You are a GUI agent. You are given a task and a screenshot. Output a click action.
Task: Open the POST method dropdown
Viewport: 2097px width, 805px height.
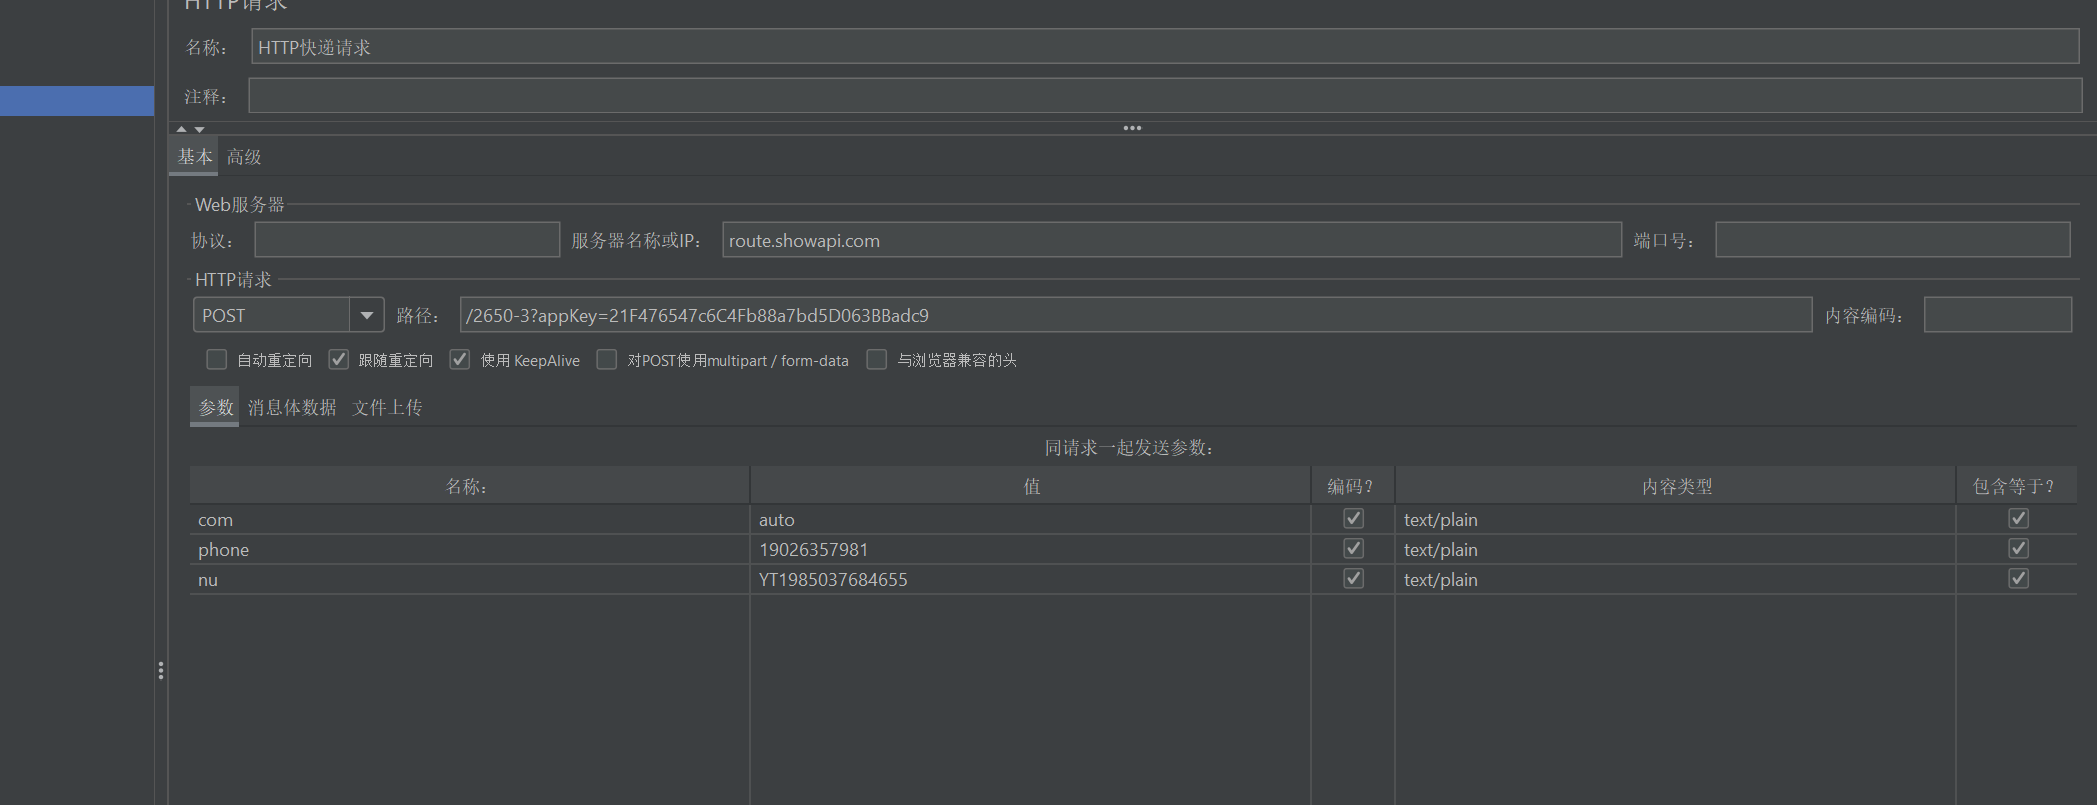pos(367,315)
